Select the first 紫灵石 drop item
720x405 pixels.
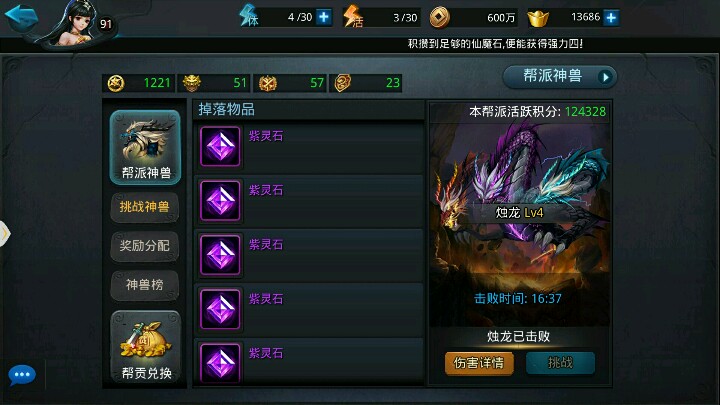(x=309, y=146)
